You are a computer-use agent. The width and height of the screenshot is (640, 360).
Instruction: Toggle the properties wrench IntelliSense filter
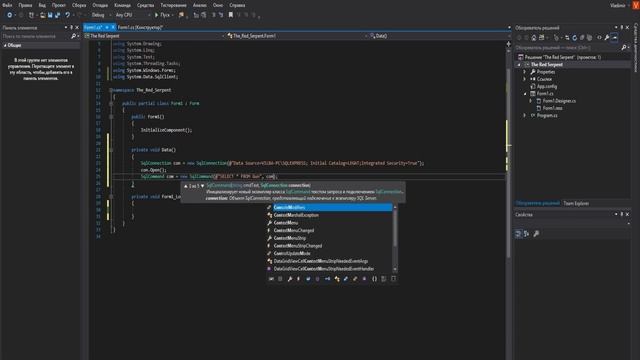(289, 279)
